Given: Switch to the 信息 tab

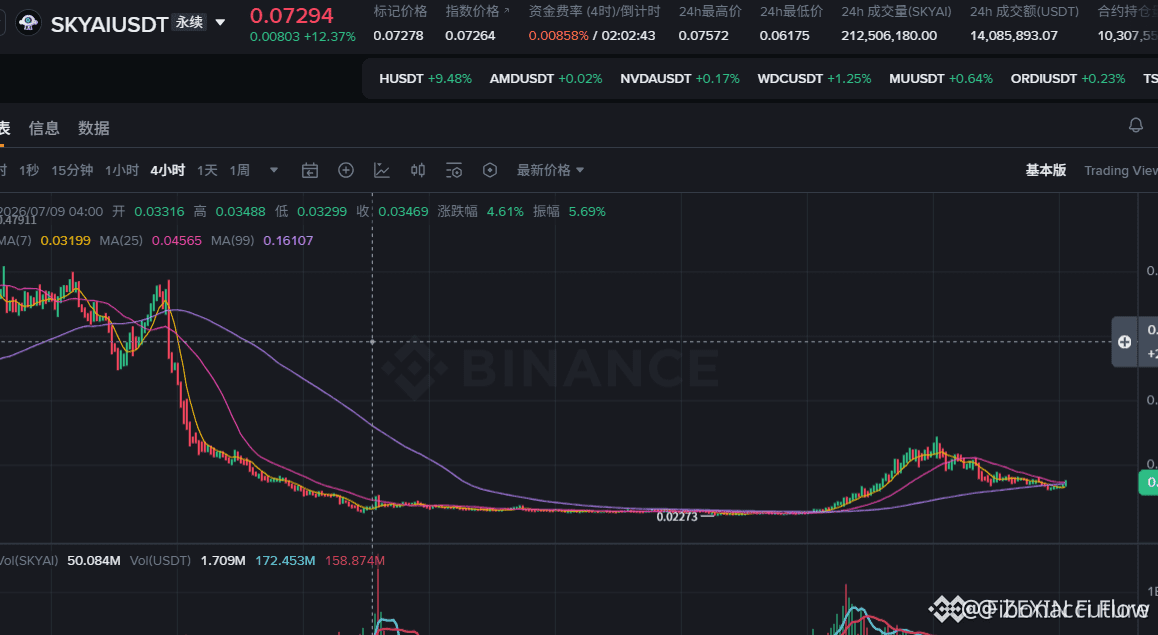Looking at the screenshot, I should tap(44, 128).
